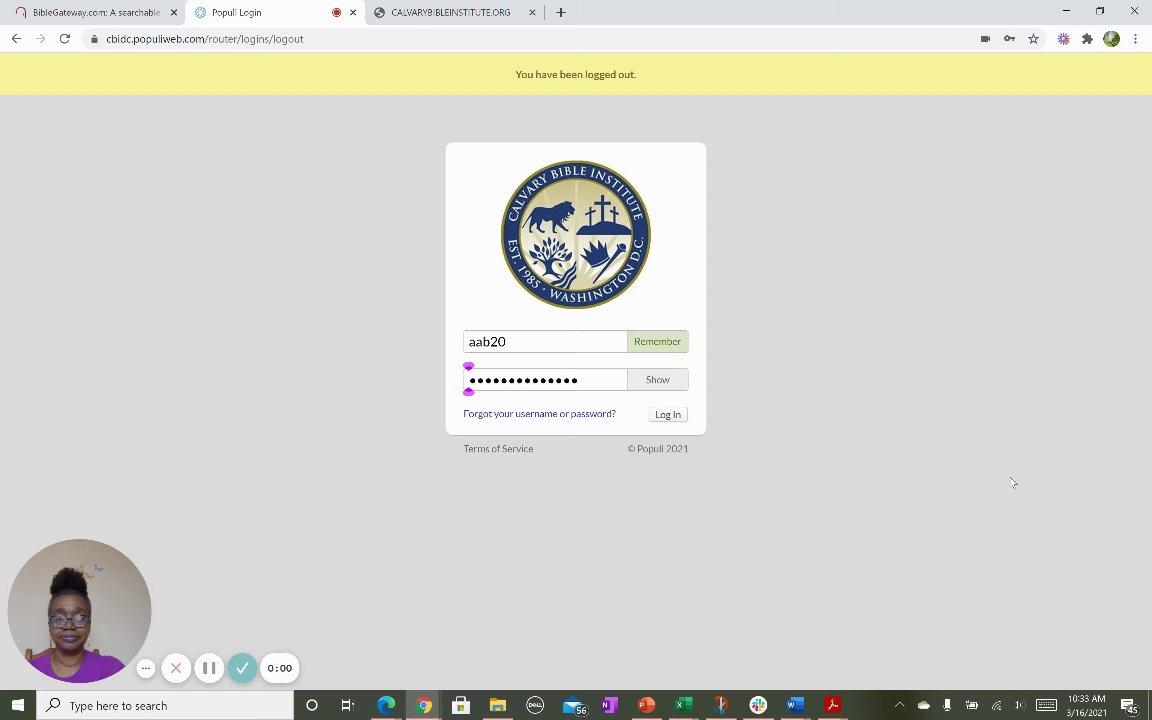Image resolution: width=1152 pixels, height=720 pixels.
Task: Select Google Chrome on the taskbar
Action: coord(423,705)
